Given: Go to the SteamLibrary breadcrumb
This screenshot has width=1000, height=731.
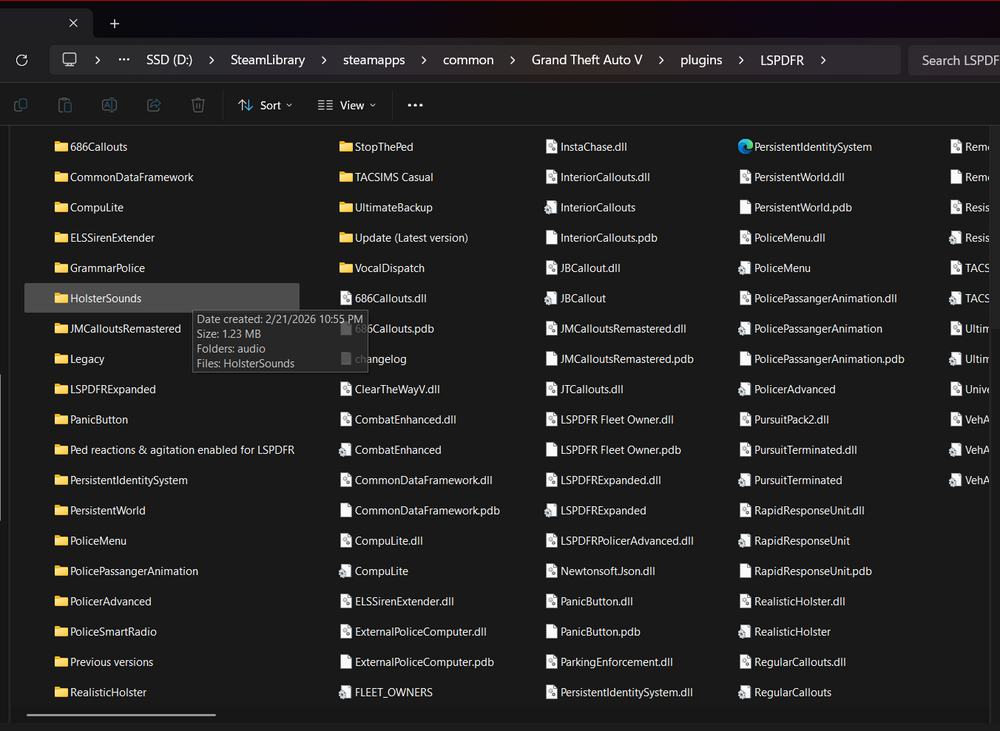Looking at the screenshot, I should click(267, 60).
